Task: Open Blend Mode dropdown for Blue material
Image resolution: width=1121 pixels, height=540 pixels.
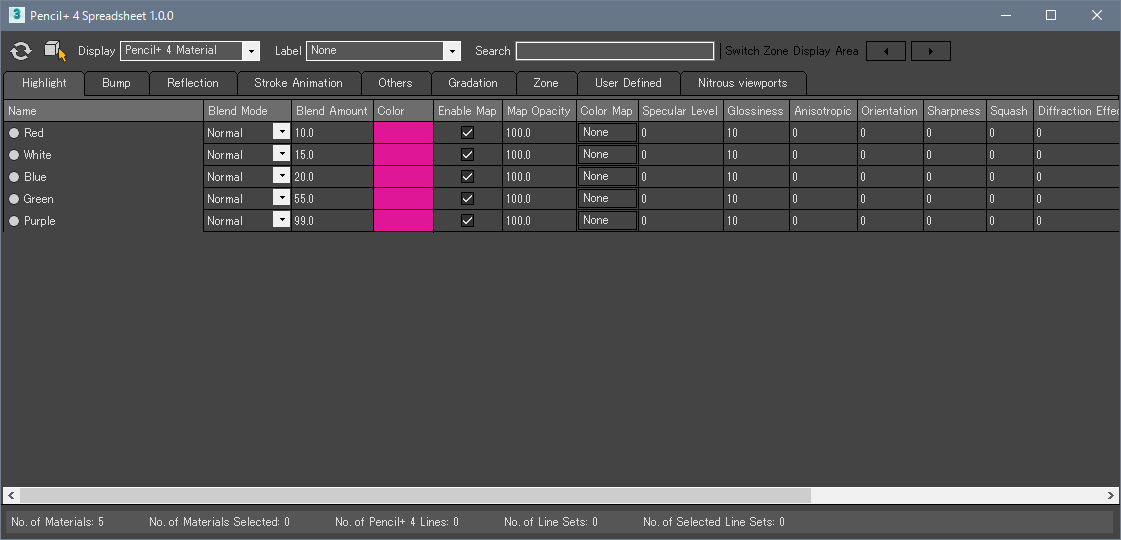Action: coord(281,177)
